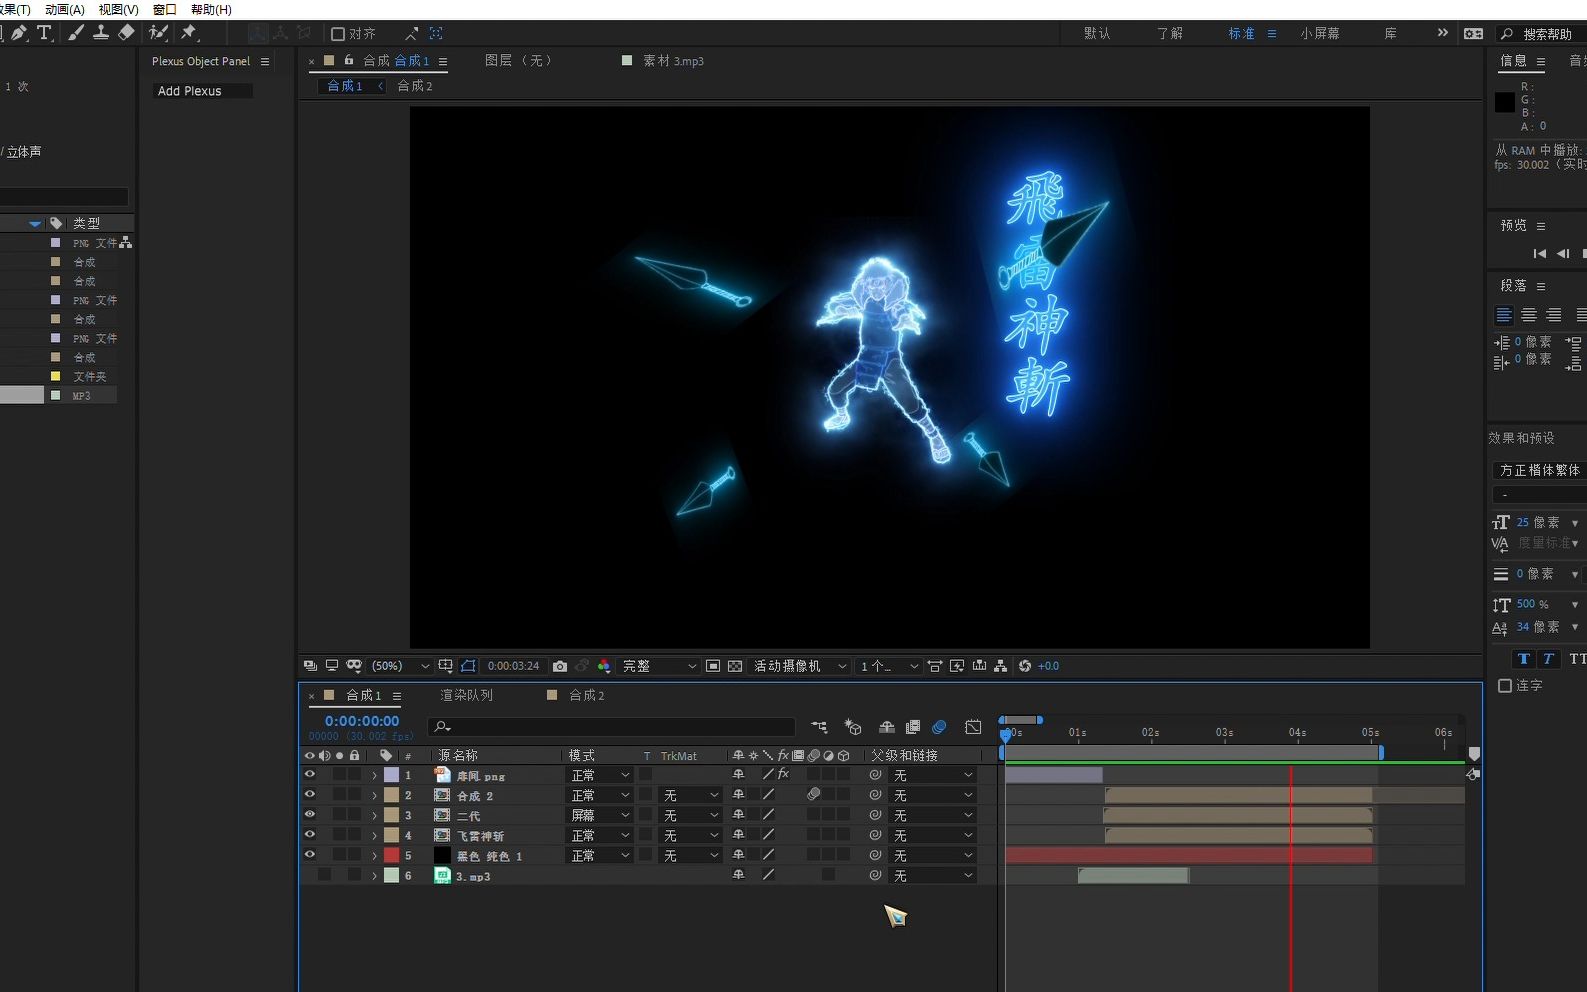Open the composition flowchart icon in viewer

click(x=1001, y=666)
